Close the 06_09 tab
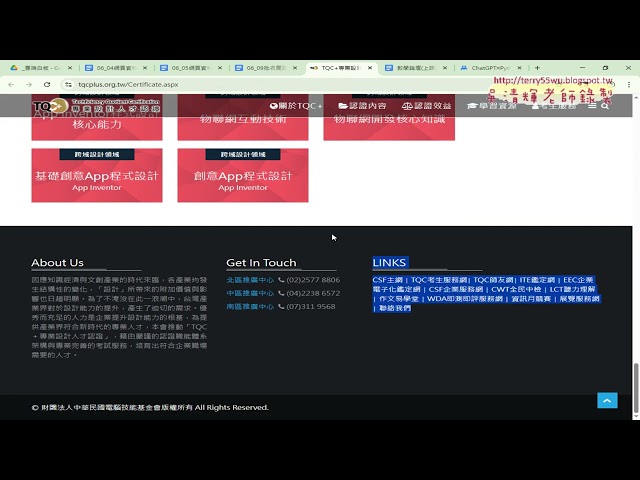Viewport: 640px width, 480px height. click(295, 68)
